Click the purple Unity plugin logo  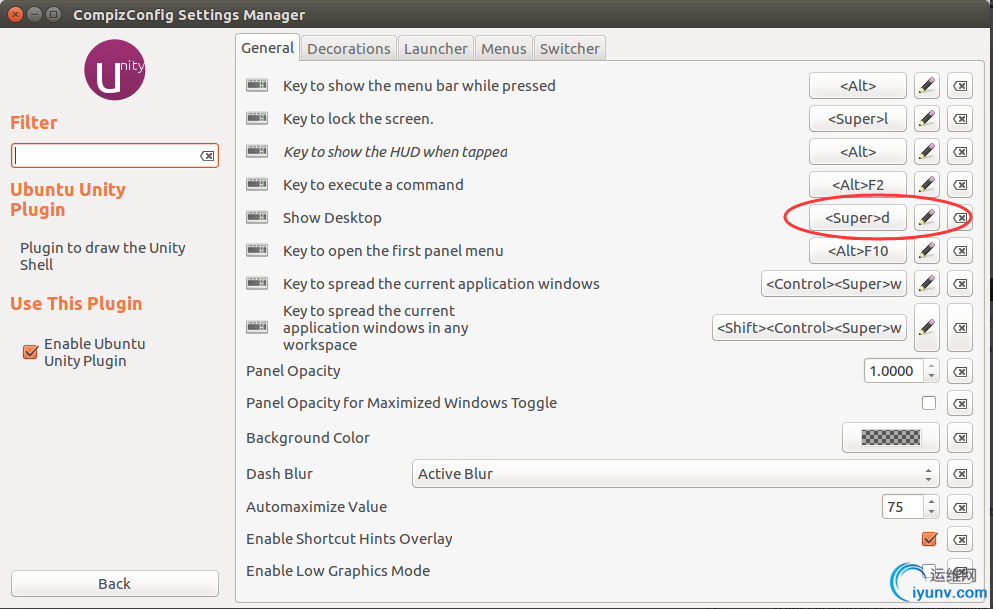click(115, 70)
